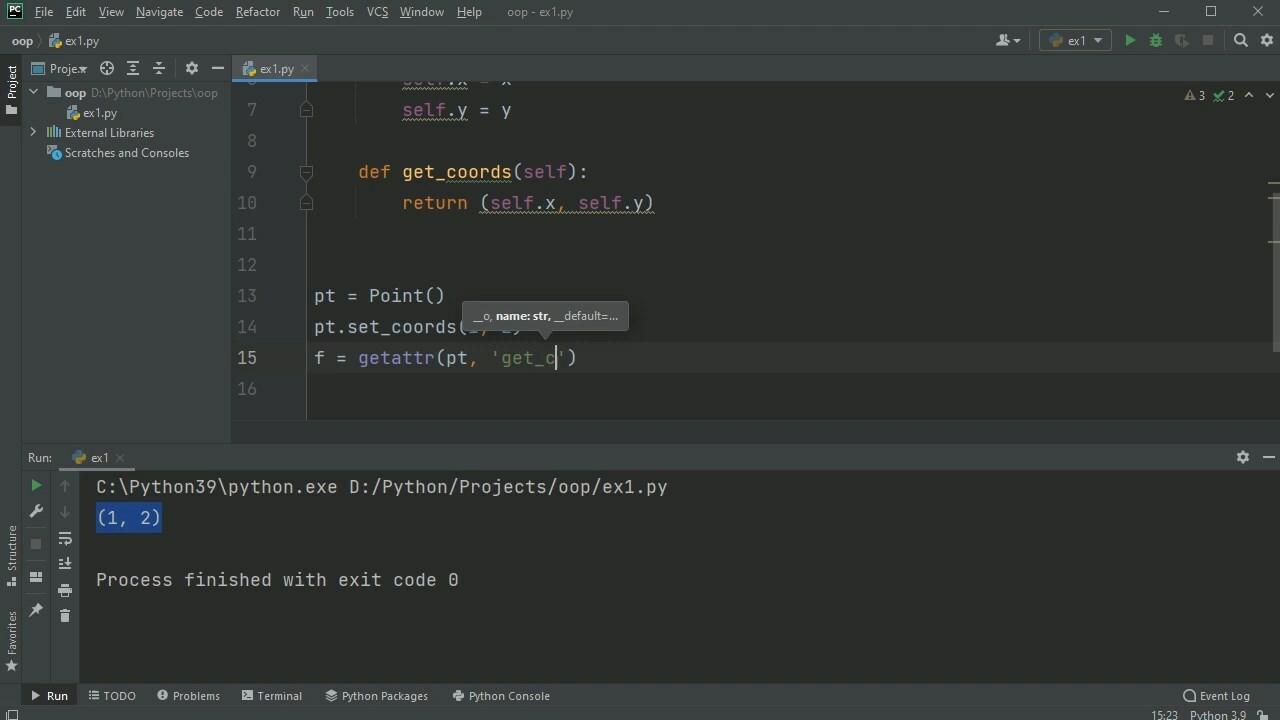
Task: Open the Help menu
Action: pyautogui.click(x=469, y=12)
